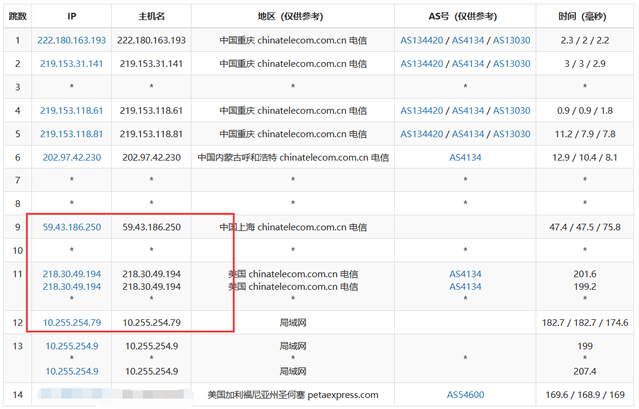This screenshot has width=639, height=409.
Task: Click IP link 219.153.31.141
Action: pyautogui.click(x=71, y=63)
